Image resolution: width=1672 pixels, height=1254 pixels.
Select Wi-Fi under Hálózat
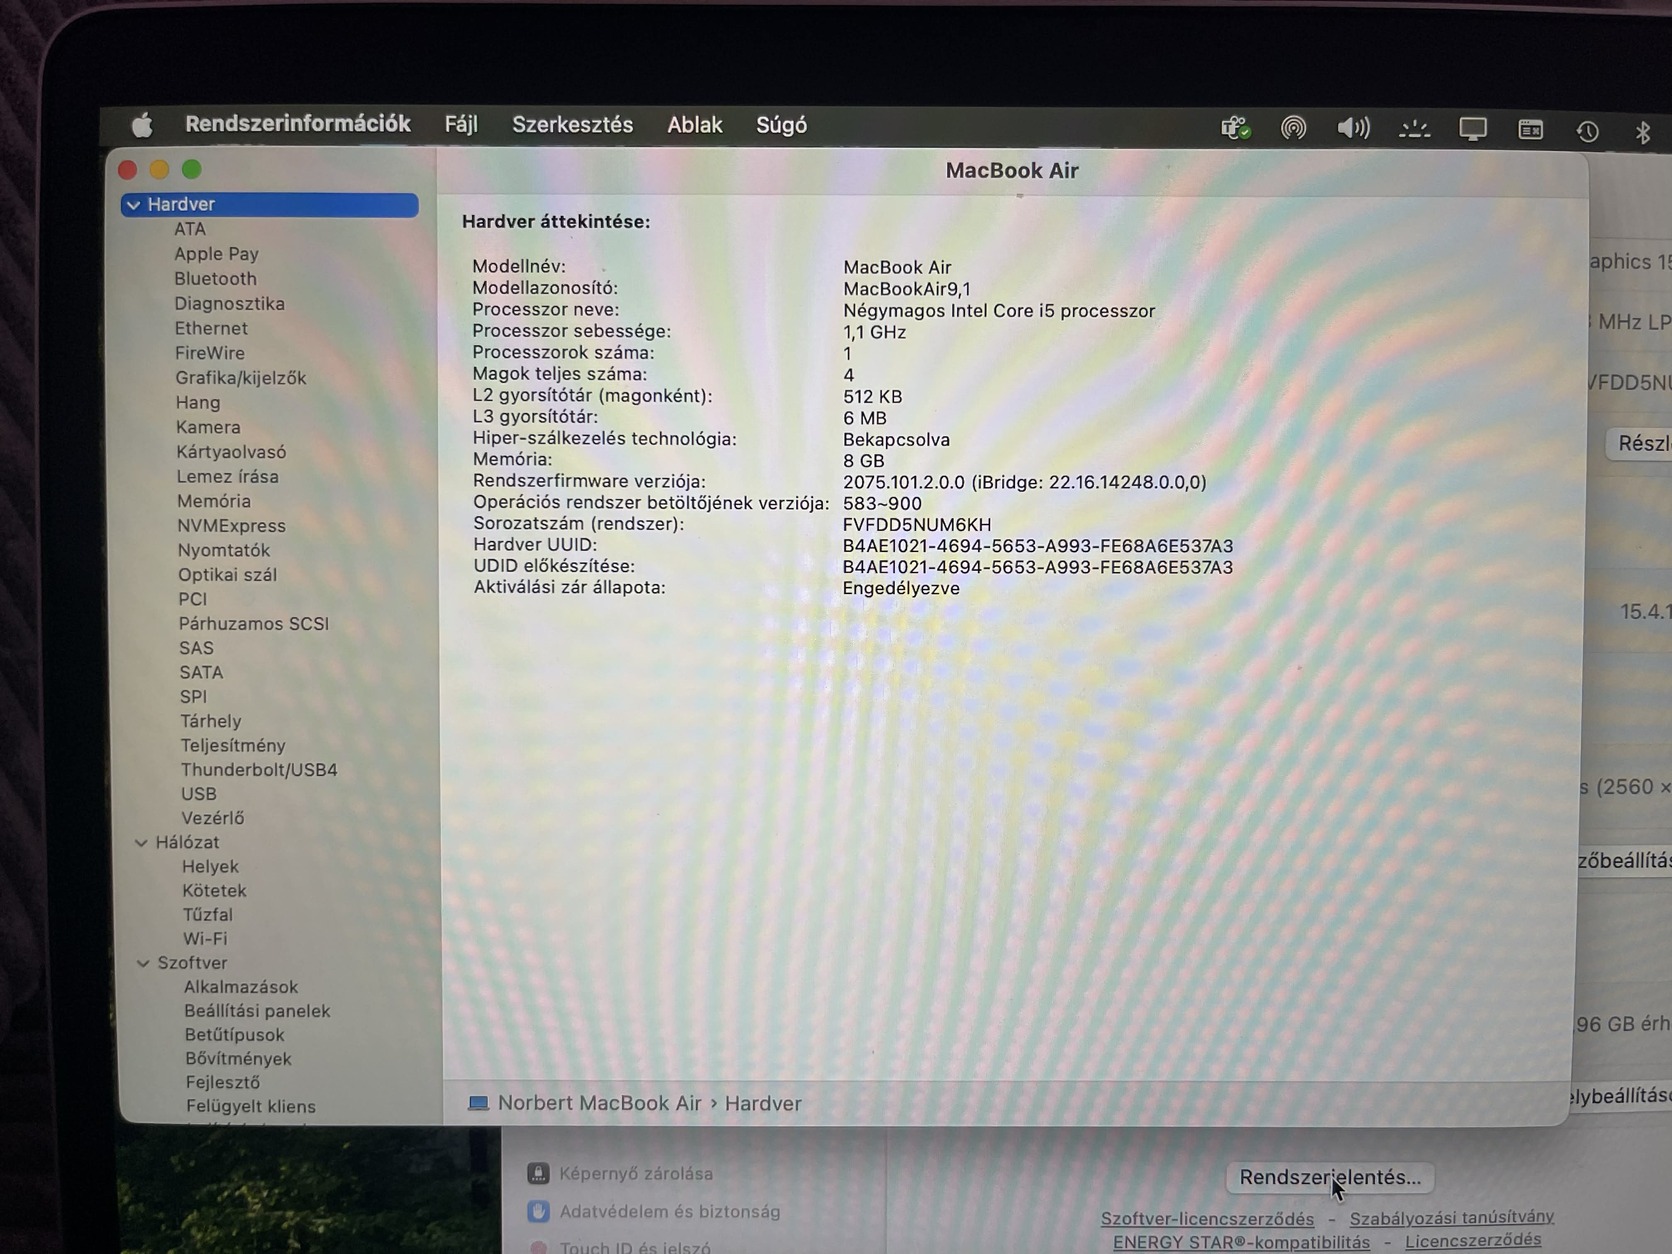pos(204,939)
